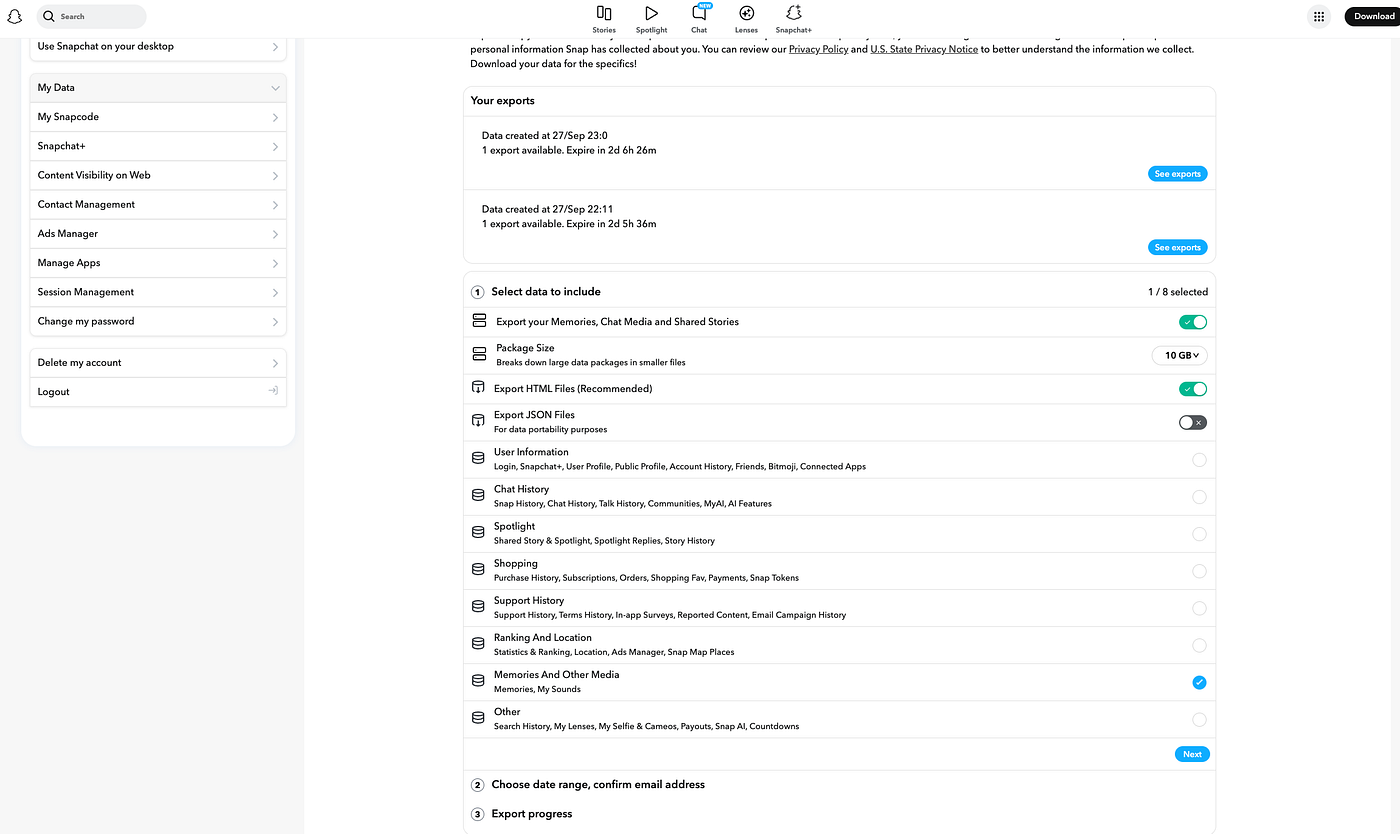Screen dimensions: 1400x834
Task: Open the Lenses section
Action: point(746,18)
